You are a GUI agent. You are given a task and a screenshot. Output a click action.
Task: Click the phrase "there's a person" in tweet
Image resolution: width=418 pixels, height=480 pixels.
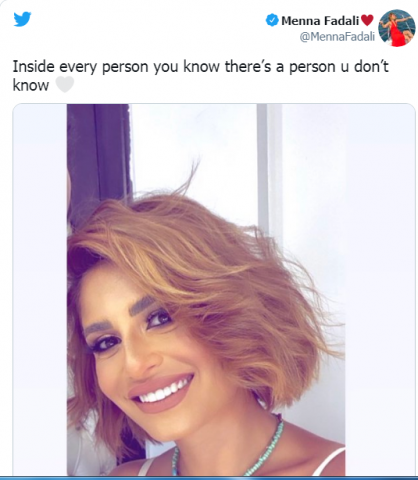pyautogui.click(x=282, y=66)
